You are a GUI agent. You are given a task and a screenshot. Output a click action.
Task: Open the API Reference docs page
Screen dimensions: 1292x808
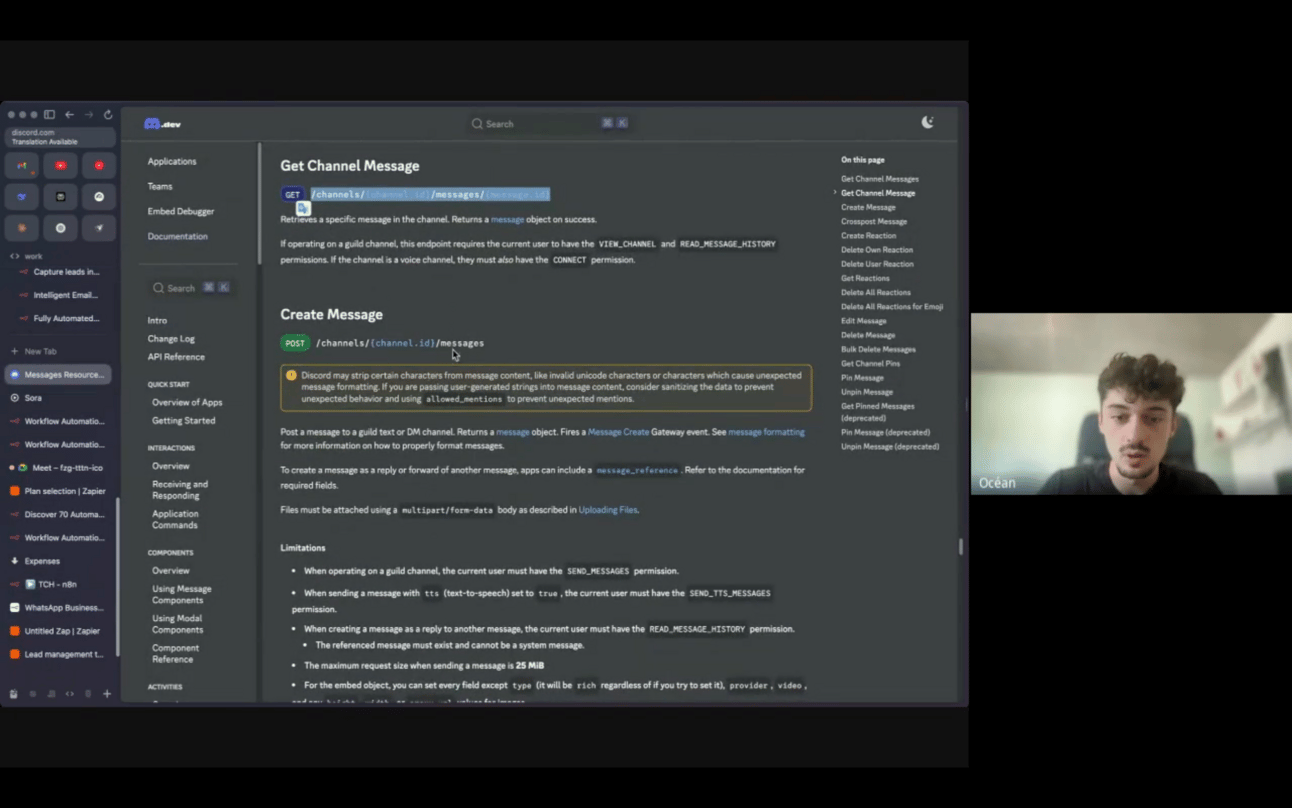coord(176,357)
